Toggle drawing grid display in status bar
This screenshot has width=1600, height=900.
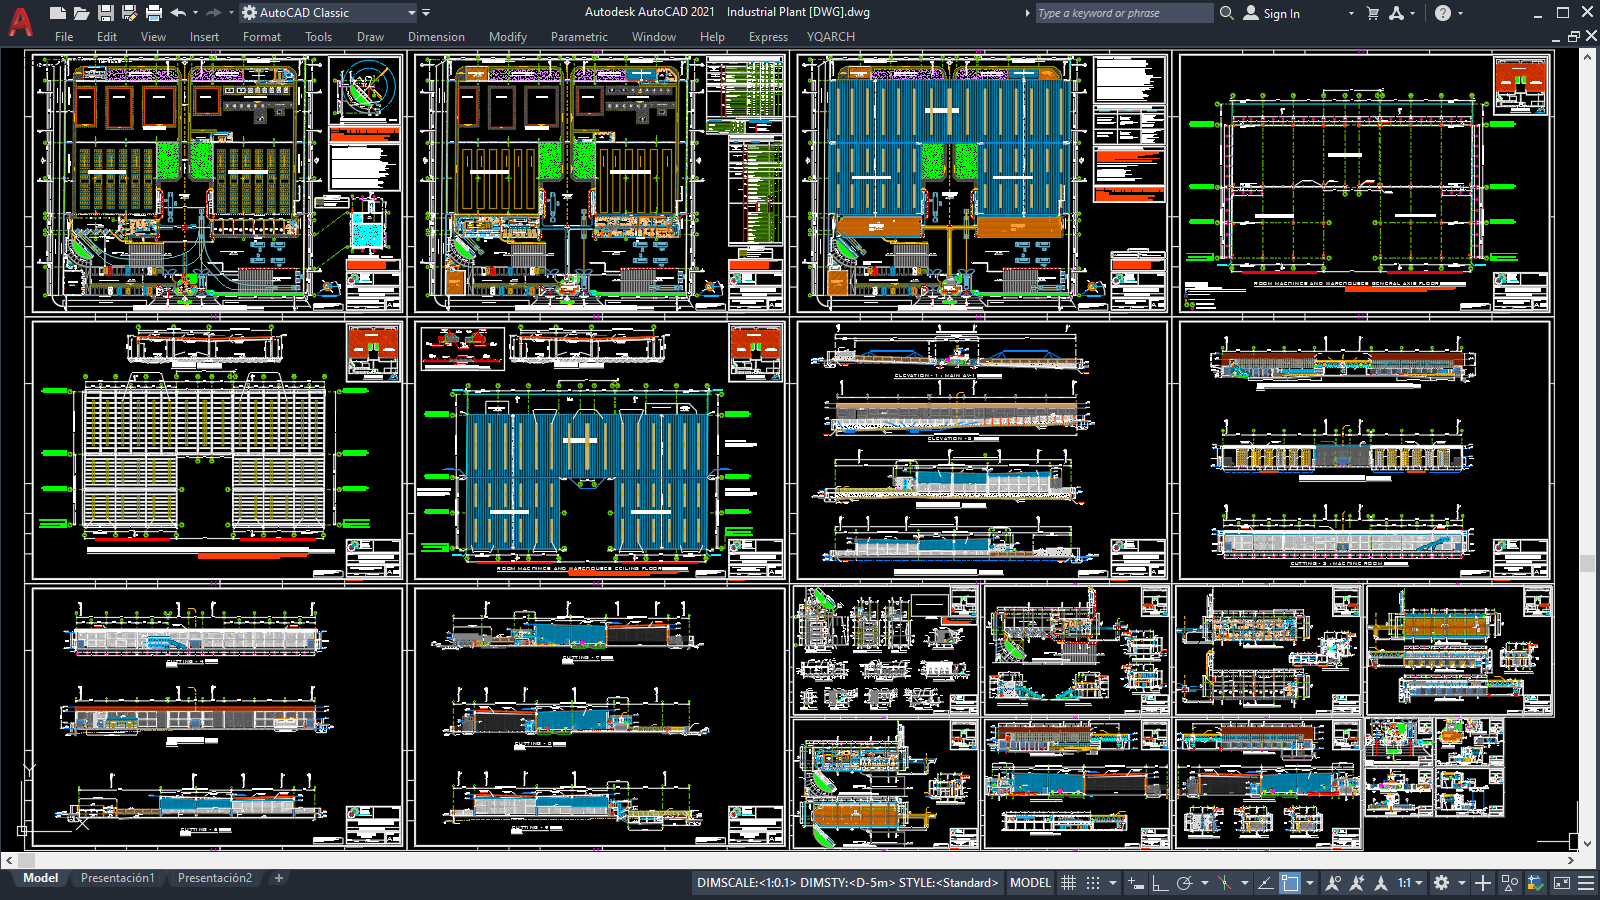(1068, 883)
